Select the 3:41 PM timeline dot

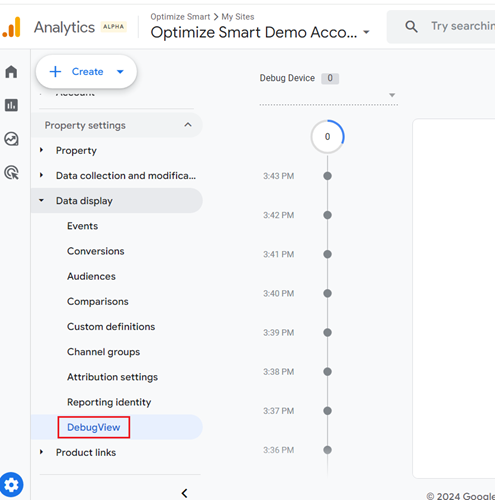(327, 254)
